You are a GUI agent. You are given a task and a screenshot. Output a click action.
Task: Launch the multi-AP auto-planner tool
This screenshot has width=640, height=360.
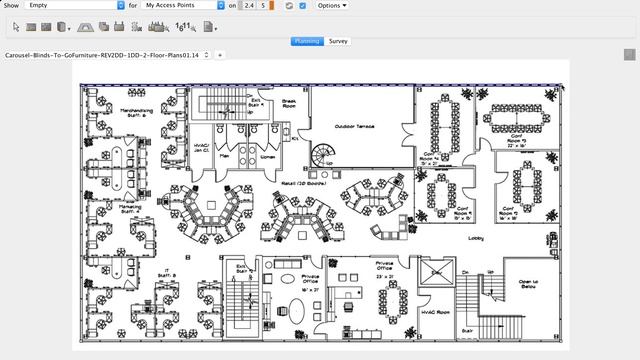click(x=158, y=27)
